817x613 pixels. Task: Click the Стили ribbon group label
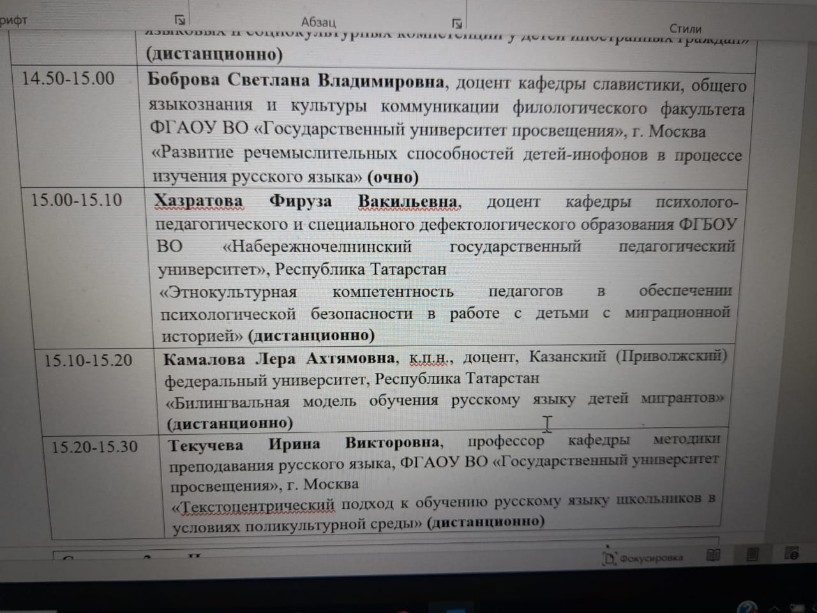pos(686,29)
